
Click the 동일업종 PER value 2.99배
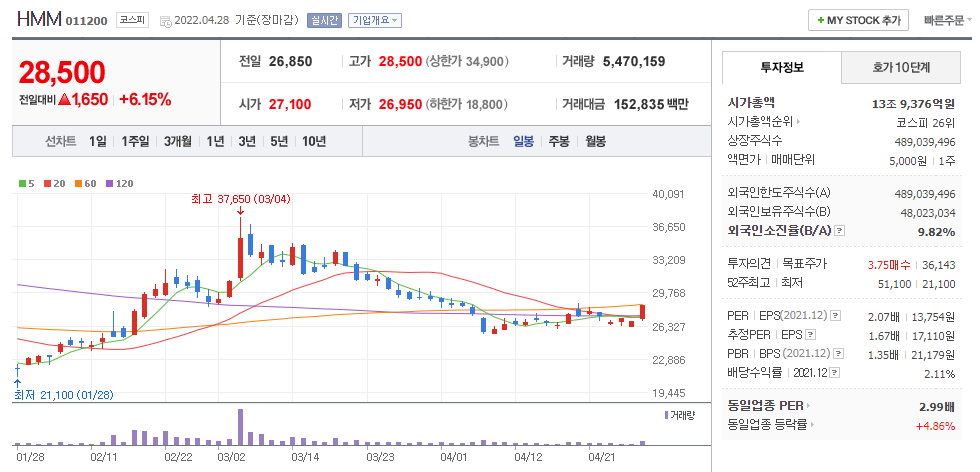pyautogui.click(x=936, y=406)
